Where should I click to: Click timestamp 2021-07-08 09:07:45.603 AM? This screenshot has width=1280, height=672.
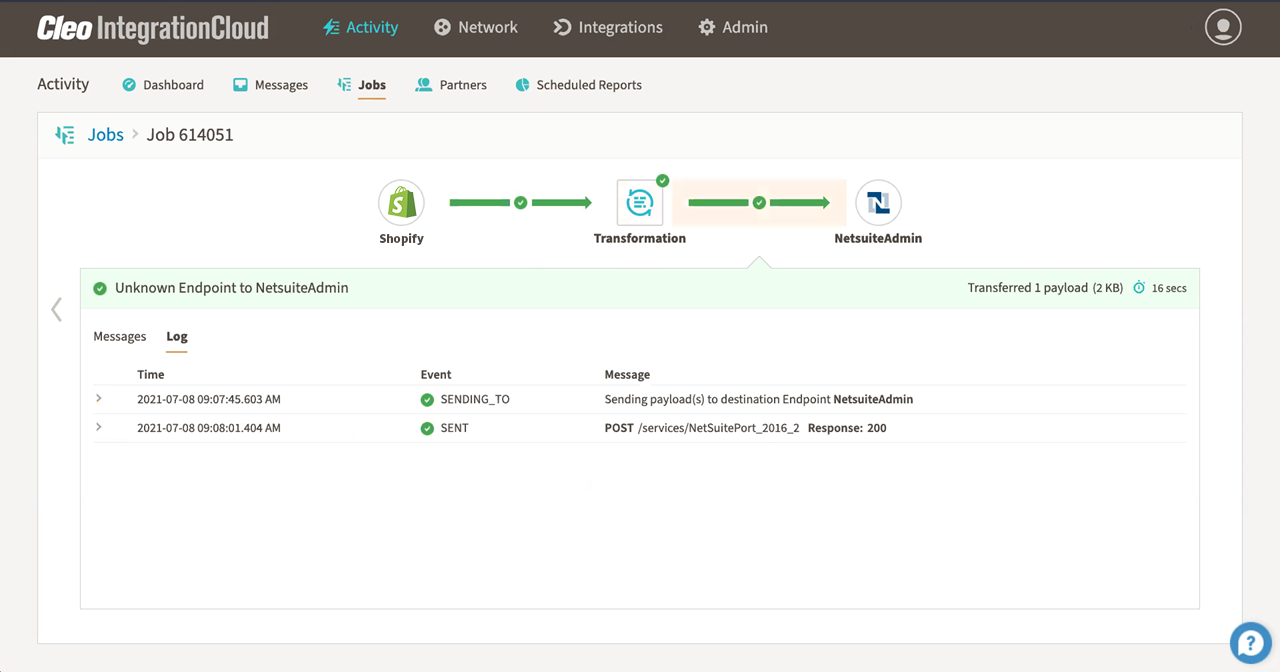[x=209, y=399]
